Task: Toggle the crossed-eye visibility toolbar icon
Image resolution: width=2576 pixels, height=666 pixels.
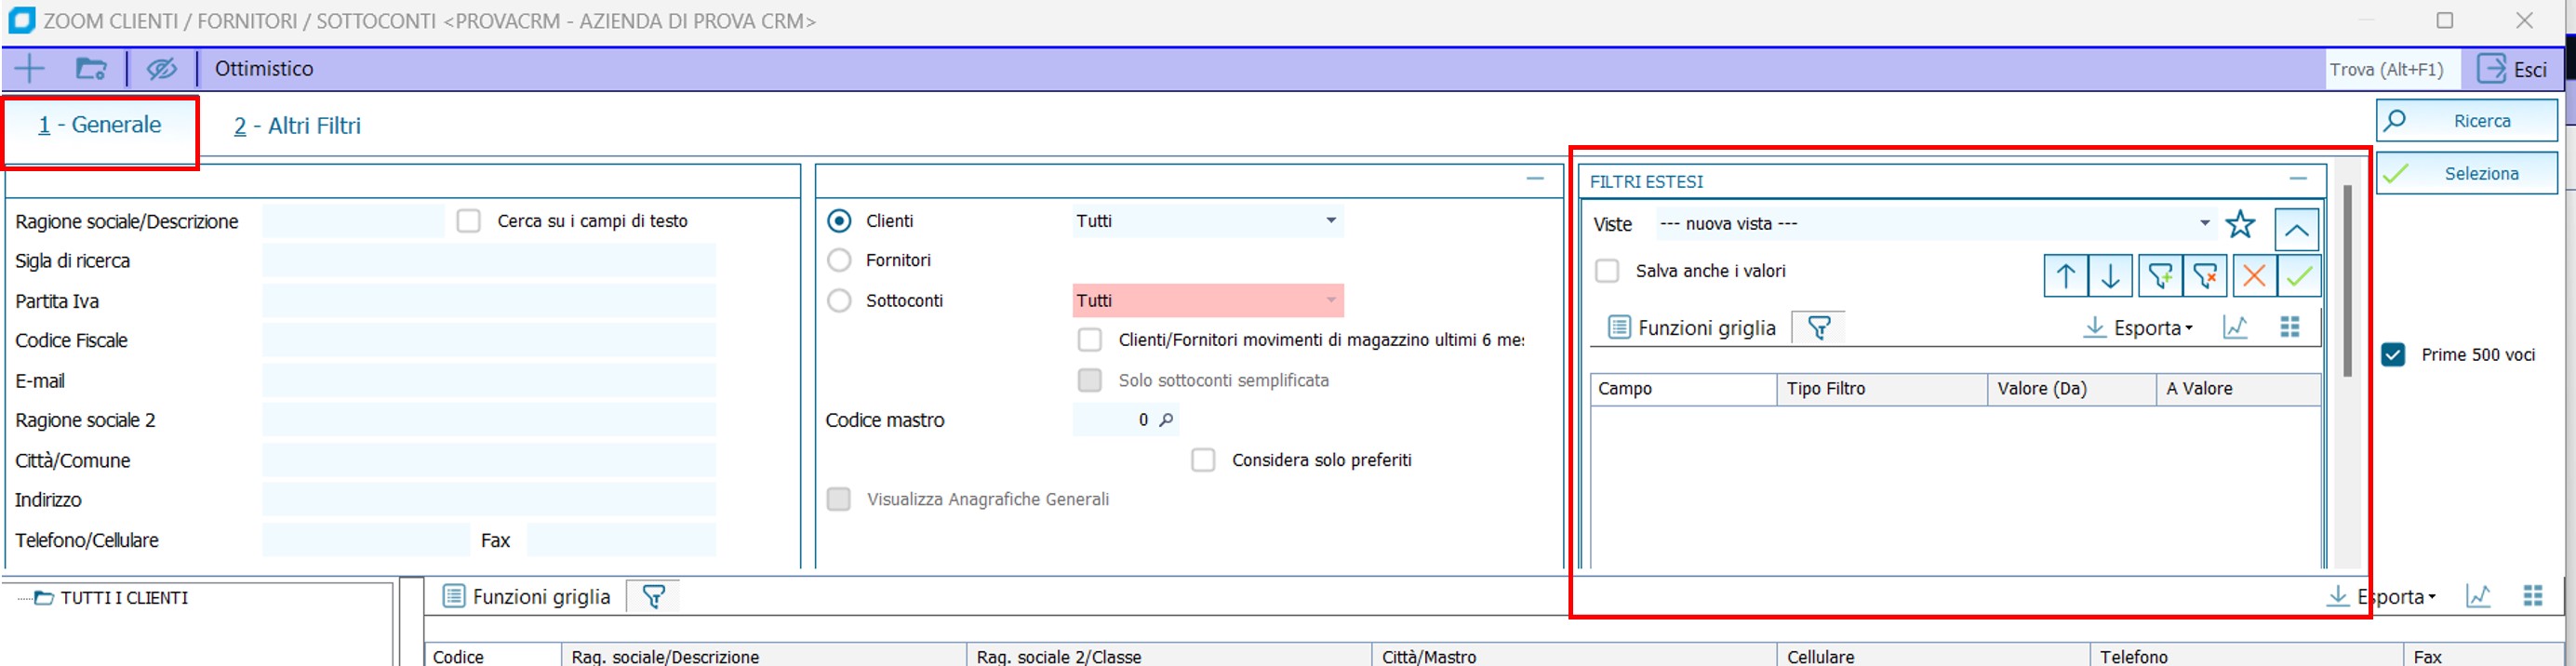Action: [x=162, y=69]
